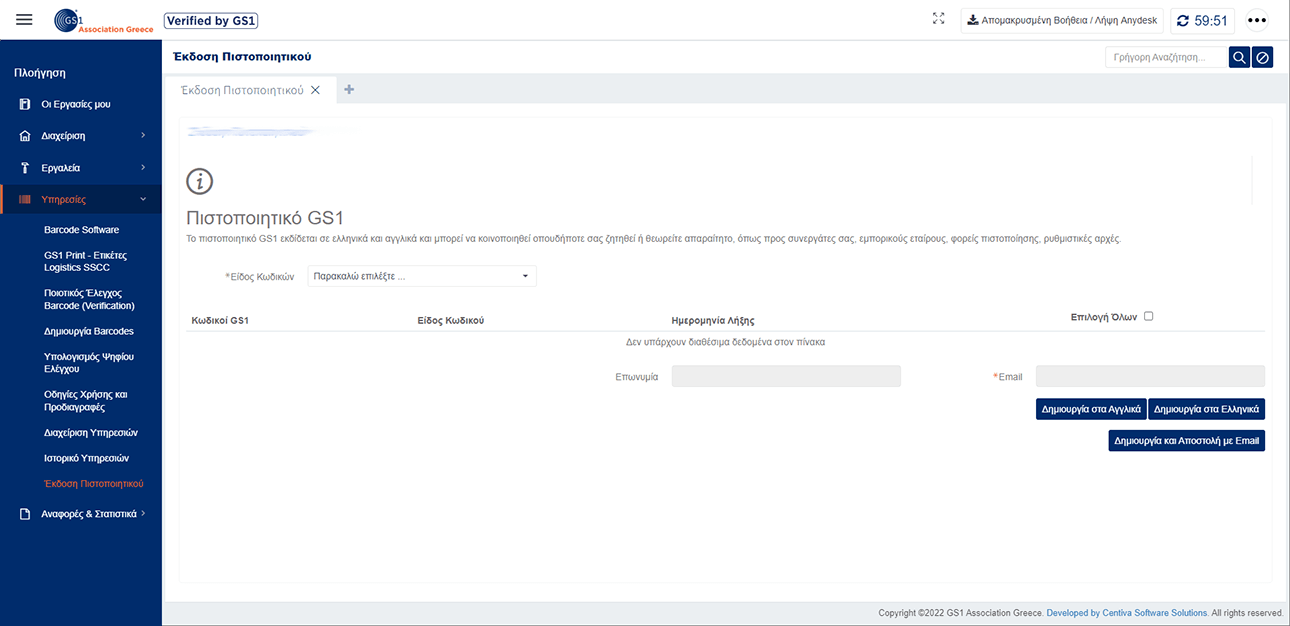
Task: Toggle fullscreen mode icon
Action: point(938,19)
